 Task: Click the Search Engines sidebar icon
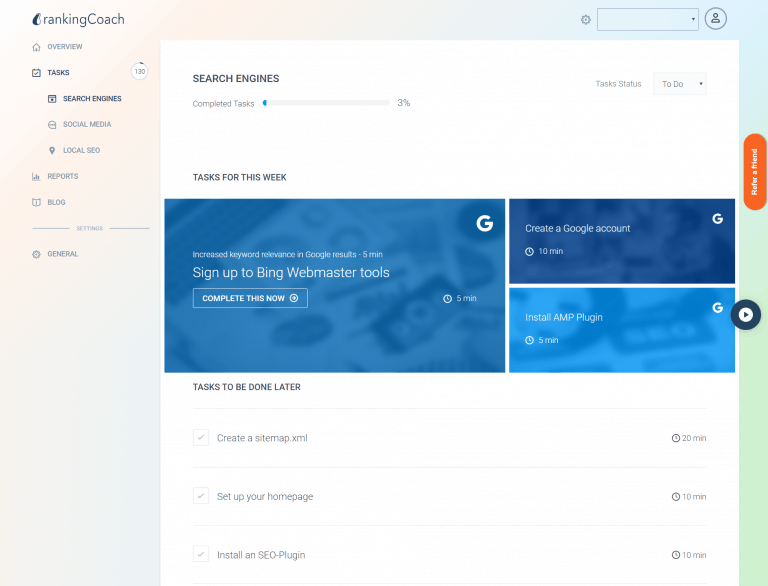(x=52, y=98)
